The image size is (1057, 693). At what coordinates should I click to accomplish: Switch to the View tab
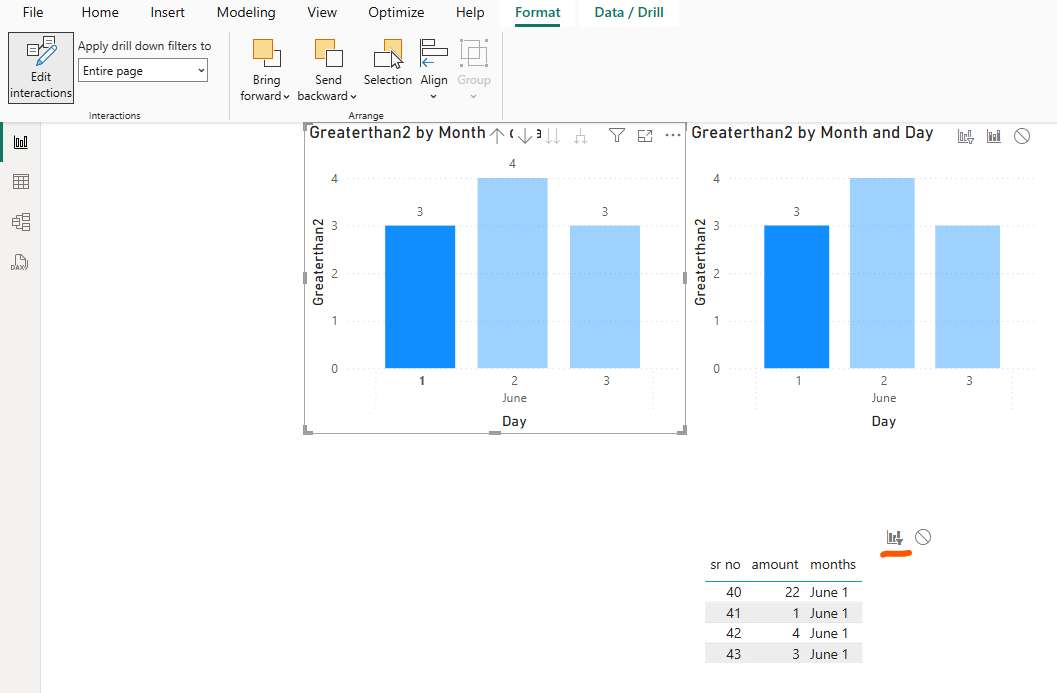point(322,12)
